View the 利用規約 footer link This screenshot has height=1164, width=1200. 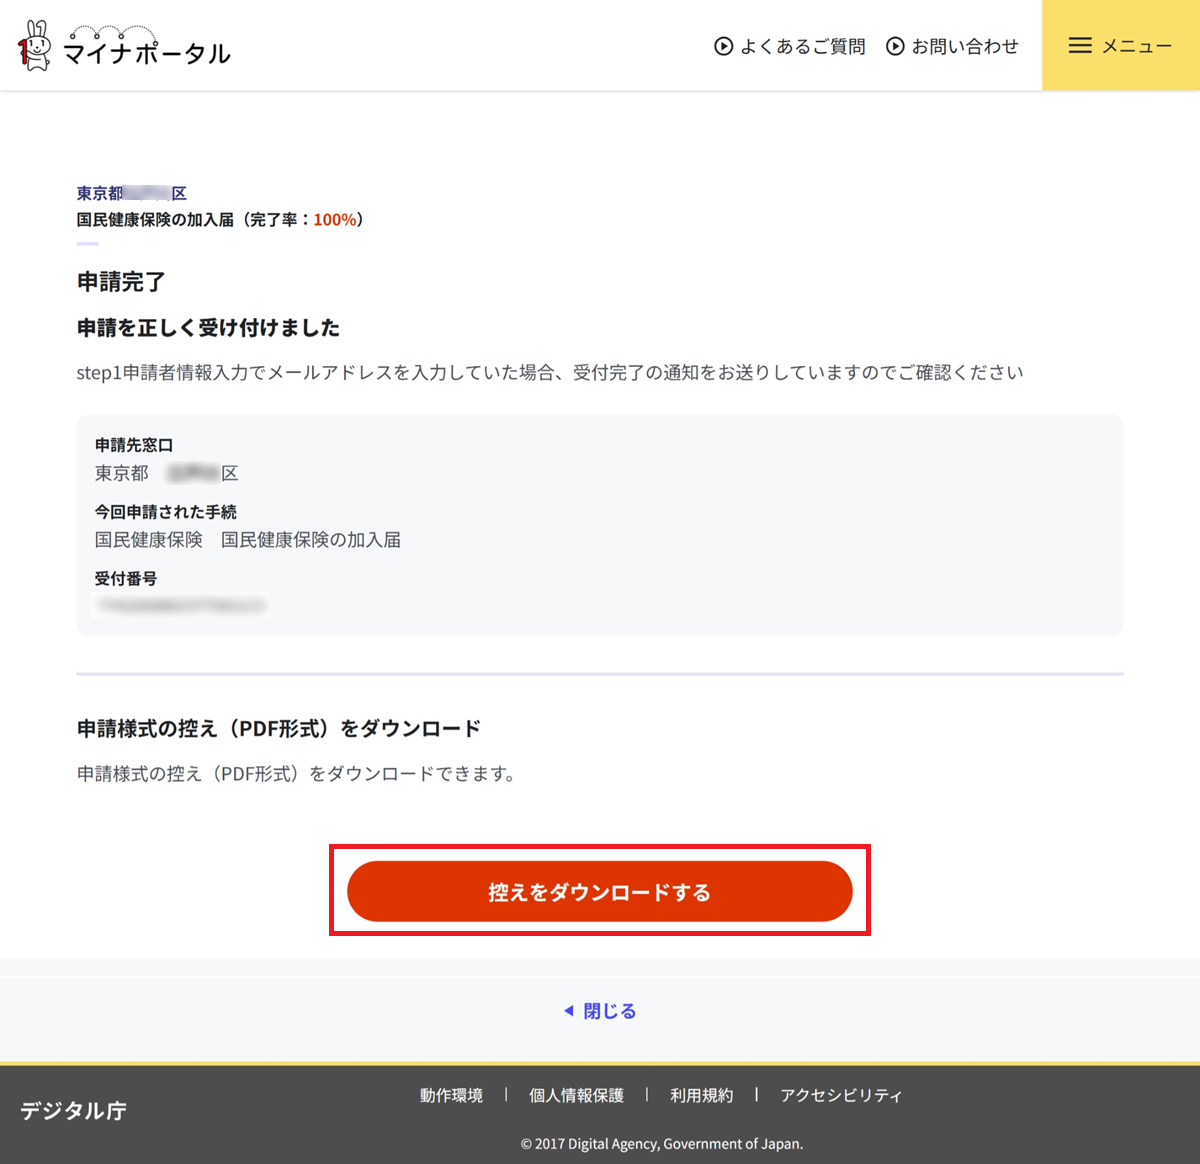coord(701,1095)
